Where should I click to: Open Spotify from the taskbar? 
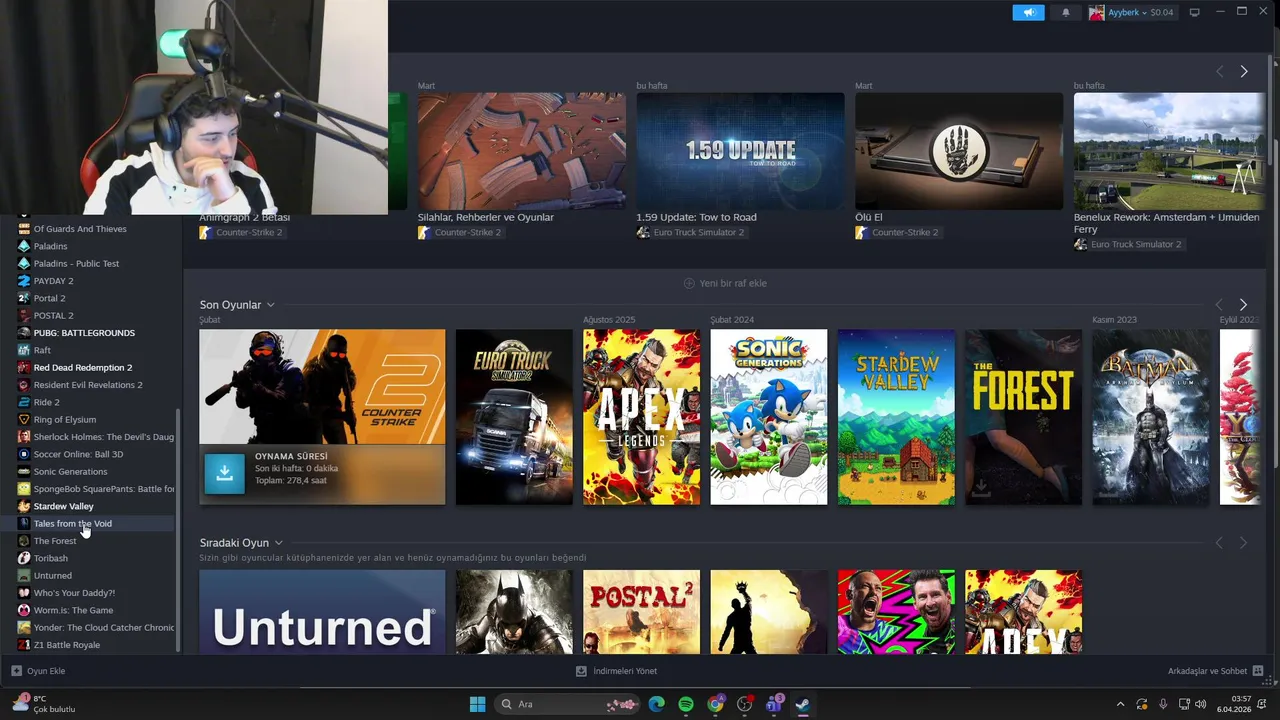[686, 704]
